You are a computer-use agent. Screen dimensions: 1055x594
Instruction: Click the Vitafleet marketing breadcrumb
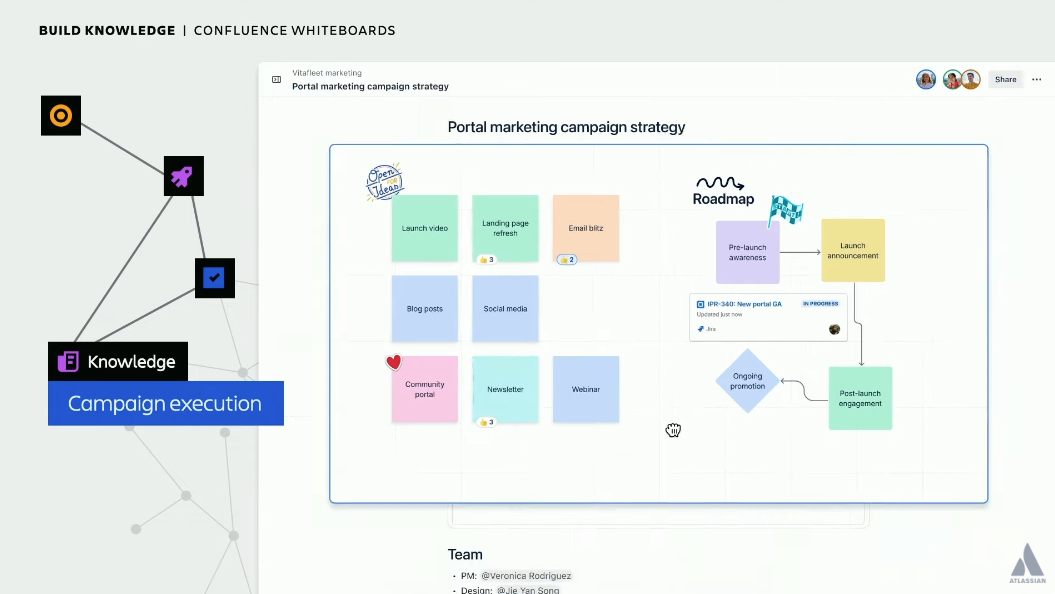click(327, 73)
